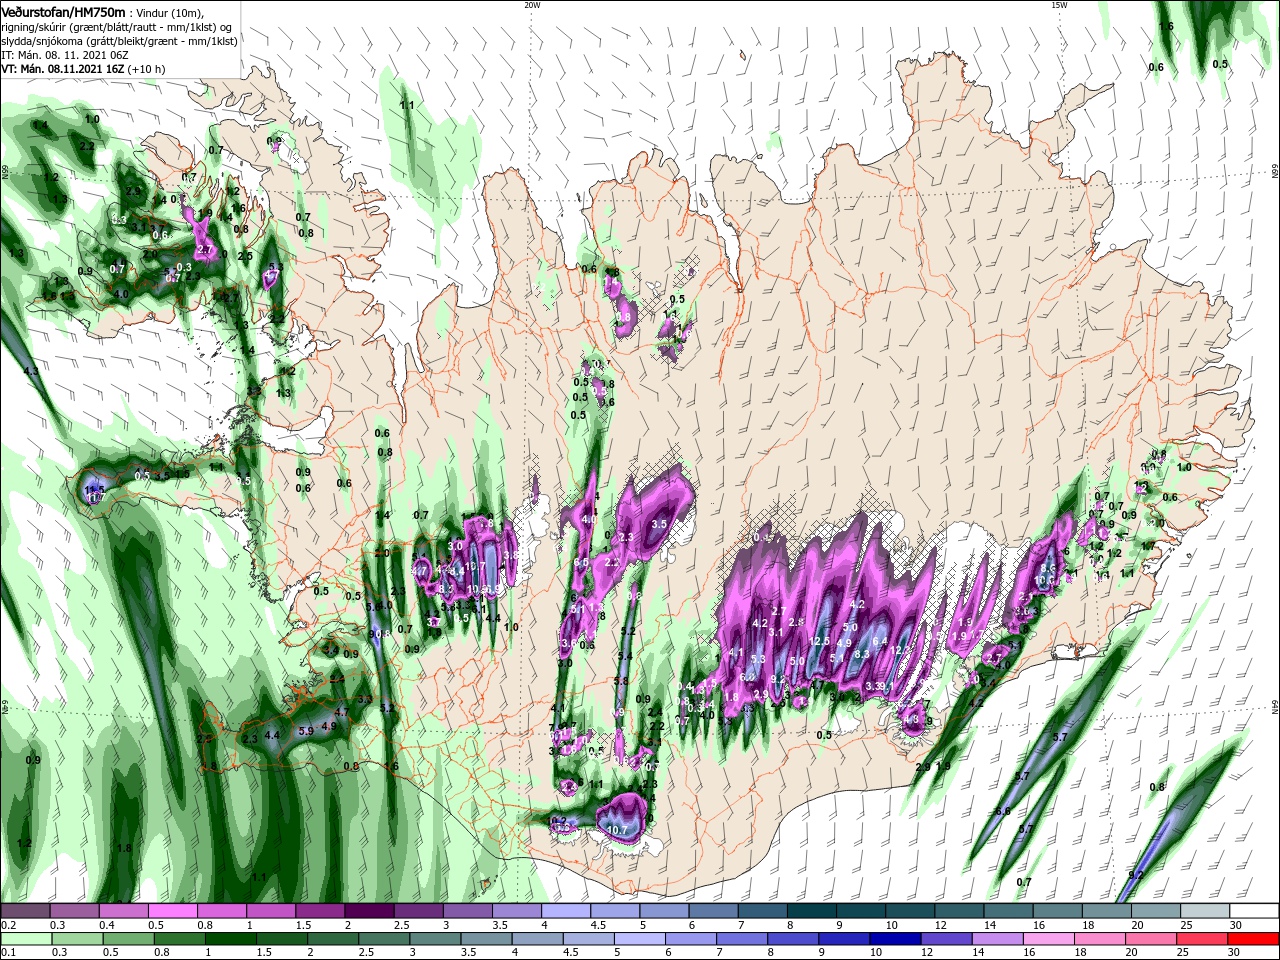
Task: Pick upper legend swatch between 12 and 14
Action: point(960,911)
